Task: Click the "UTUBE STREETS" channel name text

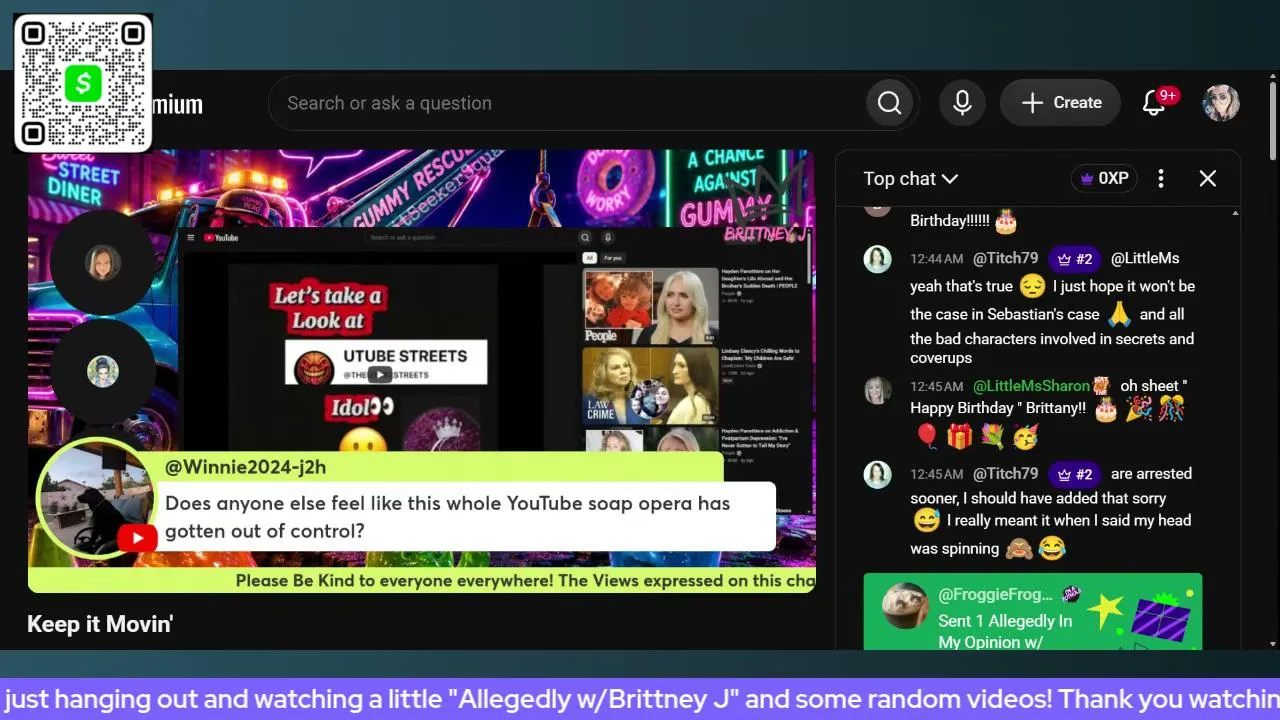Action: pyautogui.click(x=405, y=356)
